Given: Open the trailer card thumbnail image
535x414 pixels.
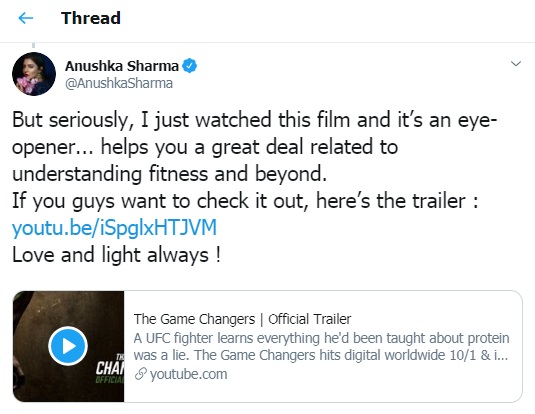Looking at the screenshot, I should (69, 346).
